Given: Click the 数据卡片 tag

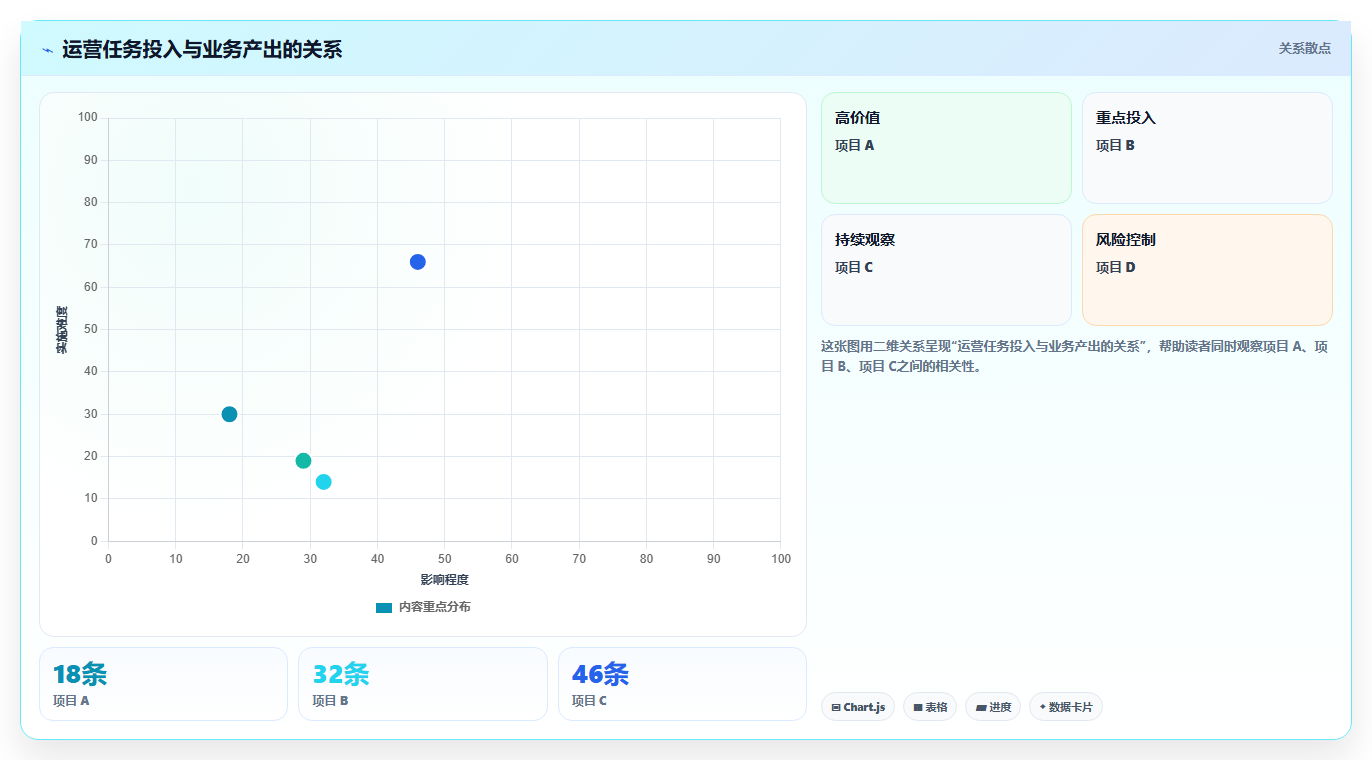Looking at the screenshot, I should [x=1066, y=707].
